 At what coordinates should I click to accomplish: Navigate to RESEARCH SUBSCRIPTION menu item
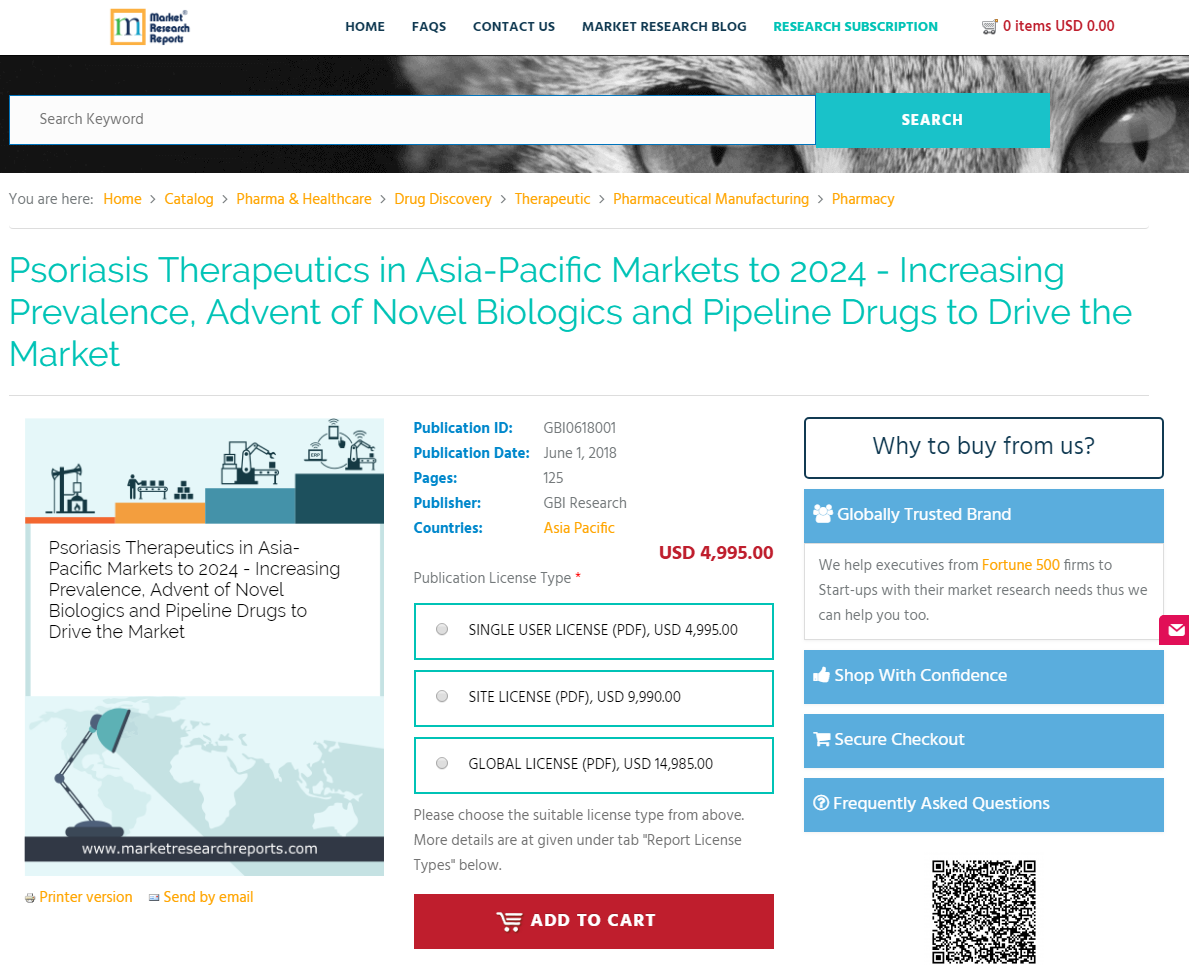click(x=855, y=27)
